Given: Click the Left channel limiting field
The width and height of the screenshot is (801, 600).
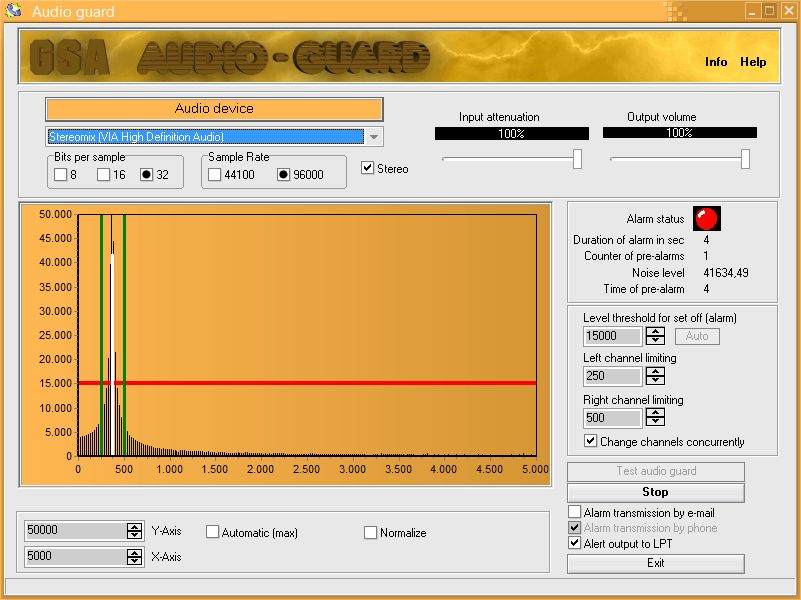Looking at the screenshot, I should tap(612, 376).
